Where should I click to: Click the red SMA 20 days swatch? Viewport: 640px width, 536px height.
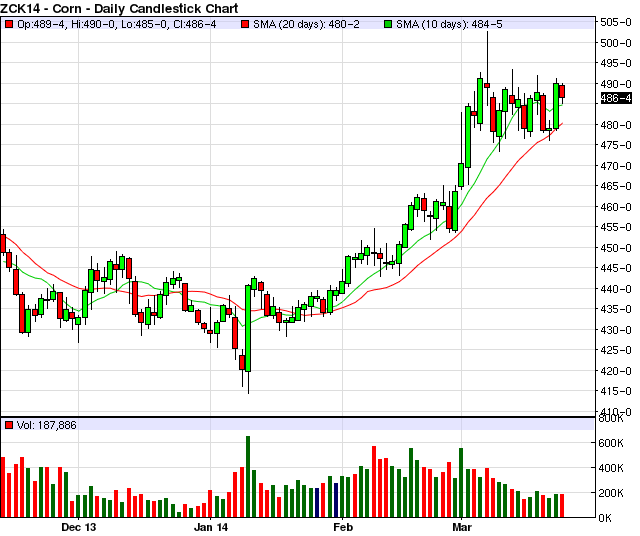click(x=245, y=24)
